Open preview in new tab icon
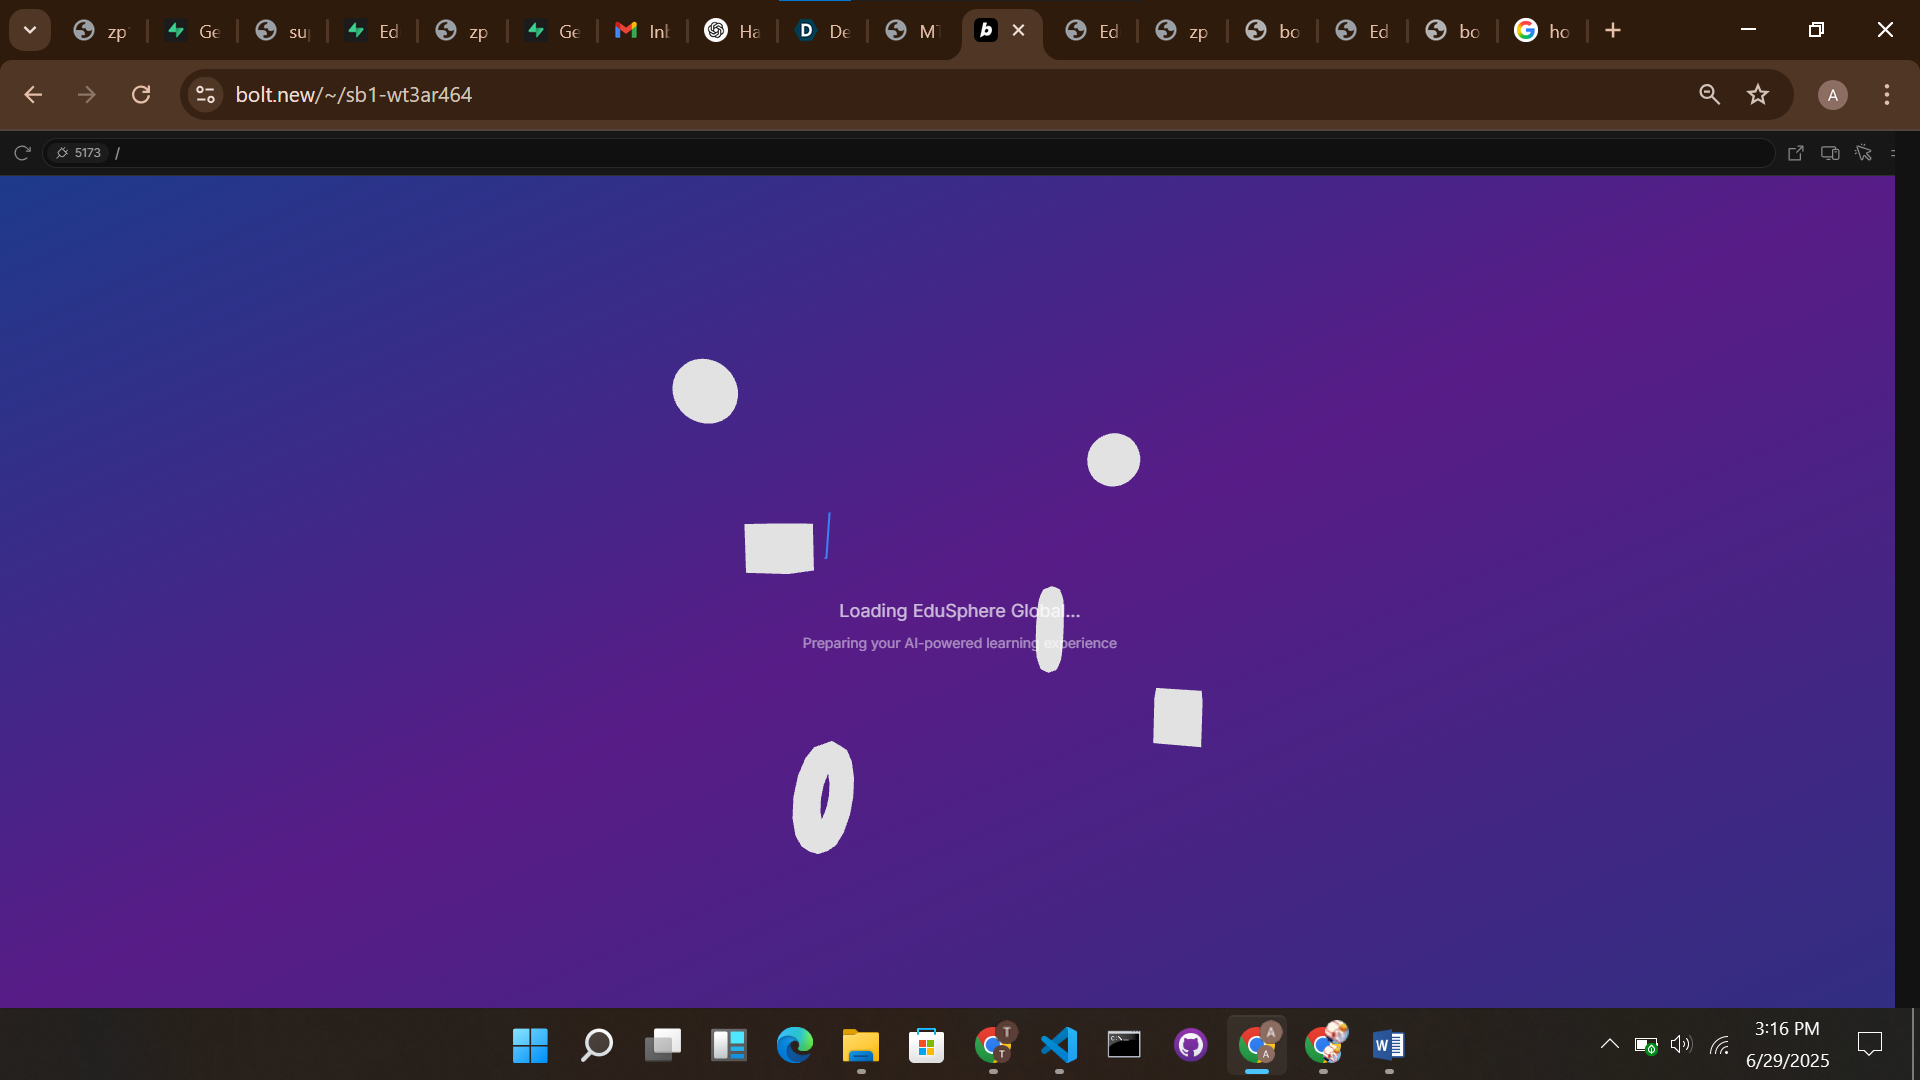The height and width of the screenshot is (1080, 1920). 1796,153
